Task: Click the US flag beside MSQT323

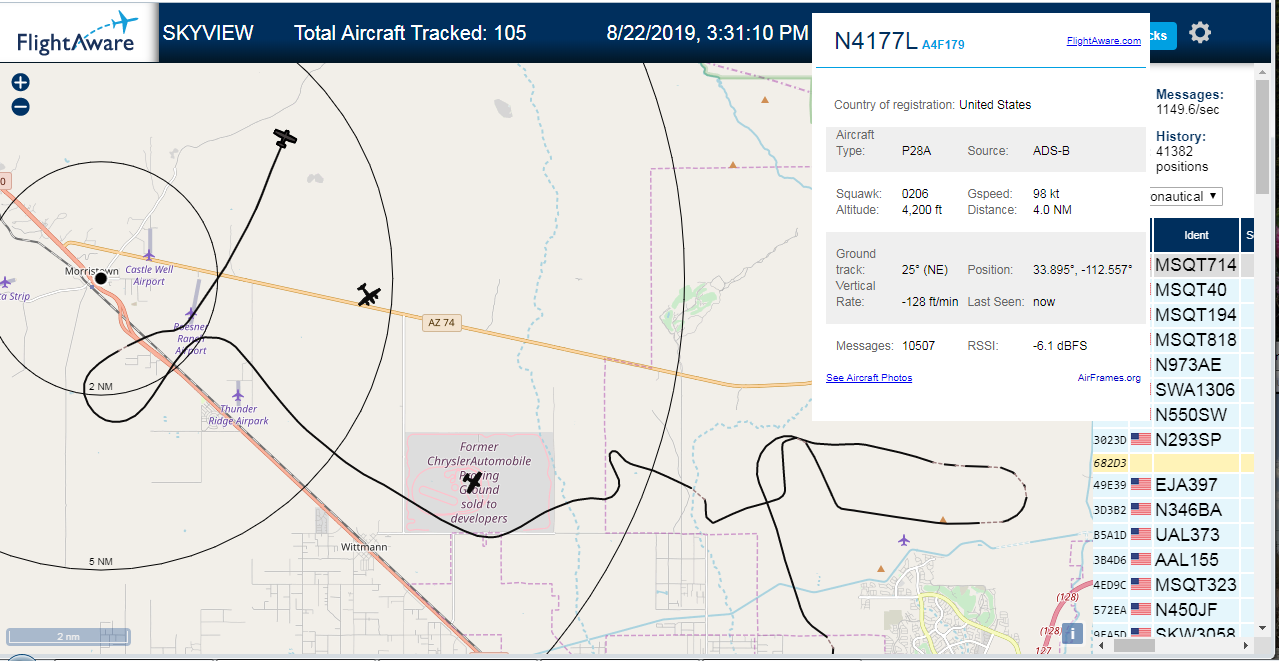Action: point(1141,585)
